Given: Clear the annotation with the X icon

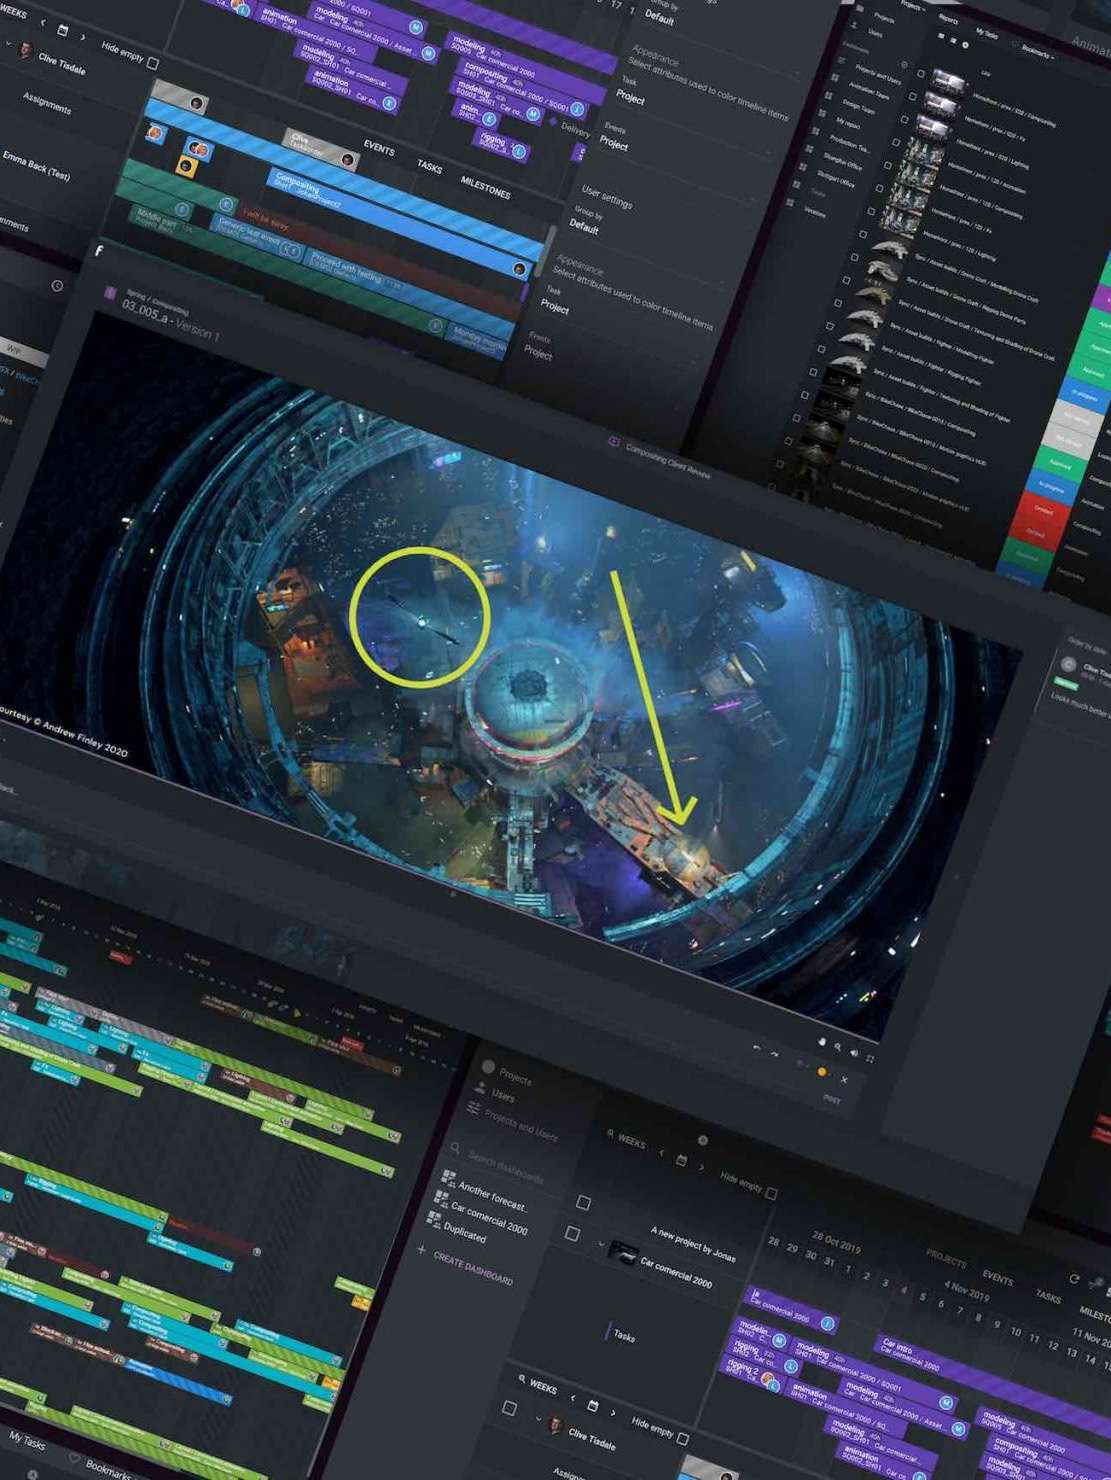Looking at the screenshot, I should pyautogui.click(x=844, y=1079).
